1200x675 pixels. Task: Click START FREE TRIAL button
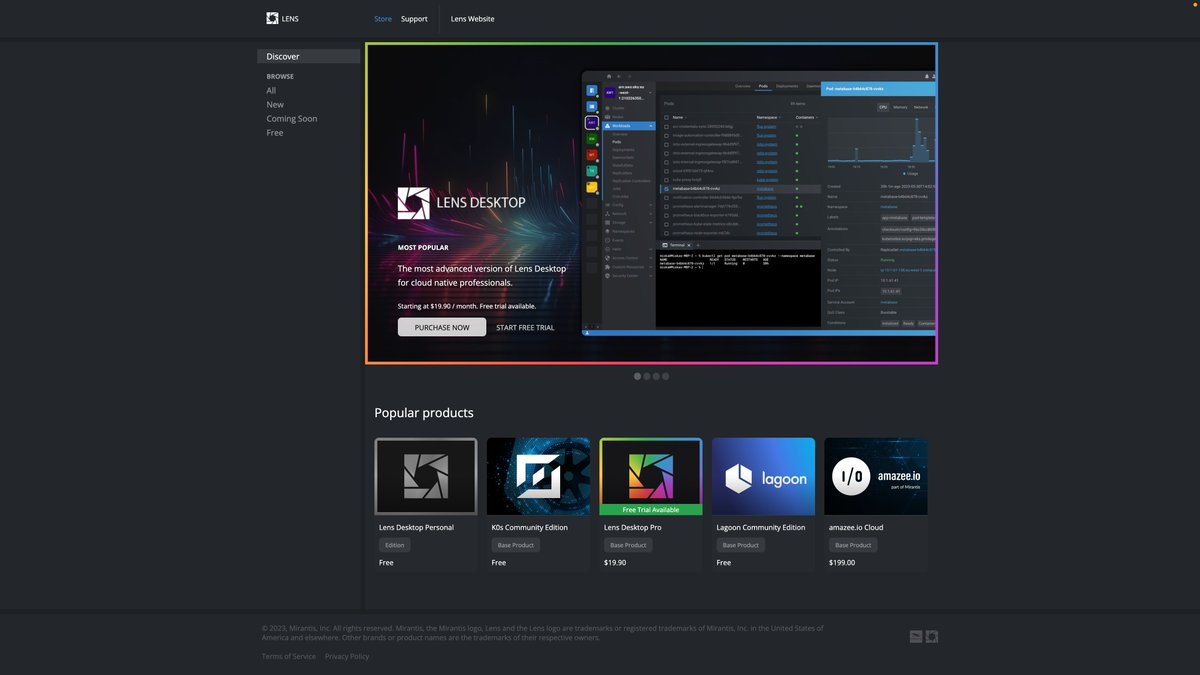point(525,327)
